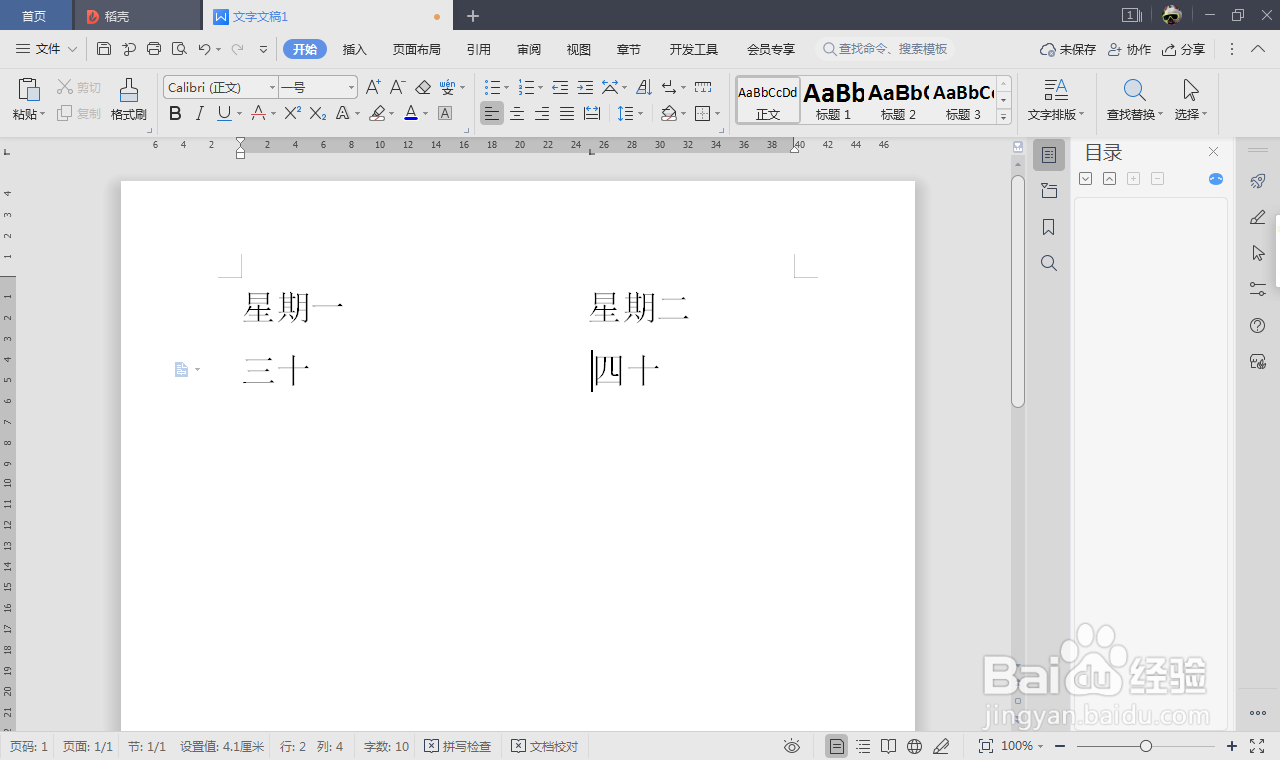The image size is (1280, 760).
Task: Click the 协作 collaborate button
Action: coord(1129,48)
